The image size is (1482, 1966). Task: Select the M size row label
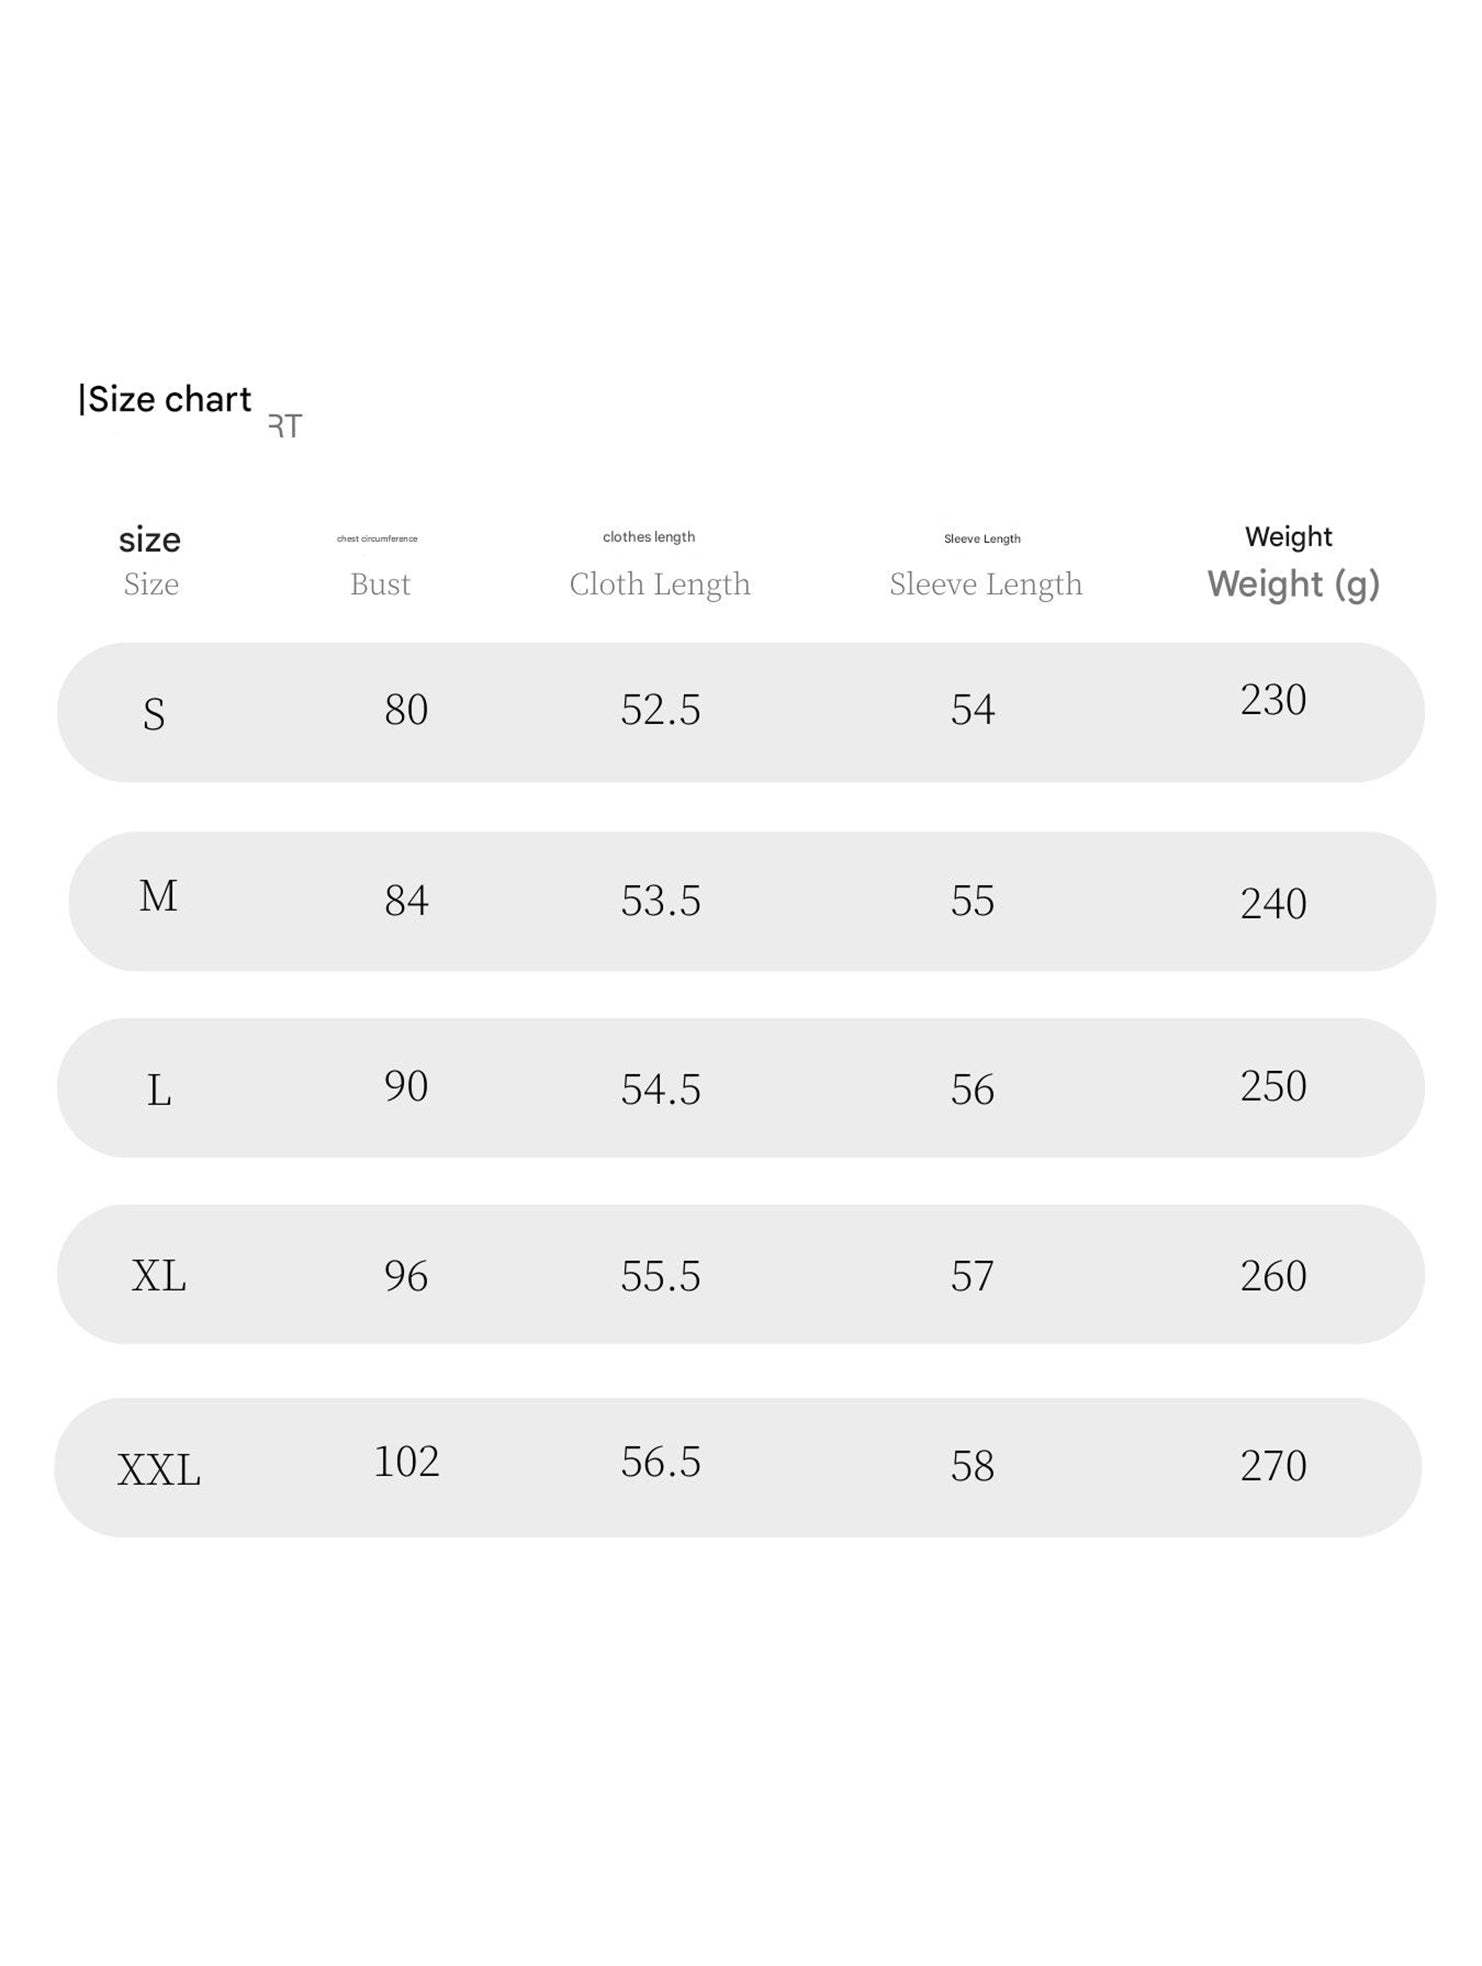tap(158, 896)
